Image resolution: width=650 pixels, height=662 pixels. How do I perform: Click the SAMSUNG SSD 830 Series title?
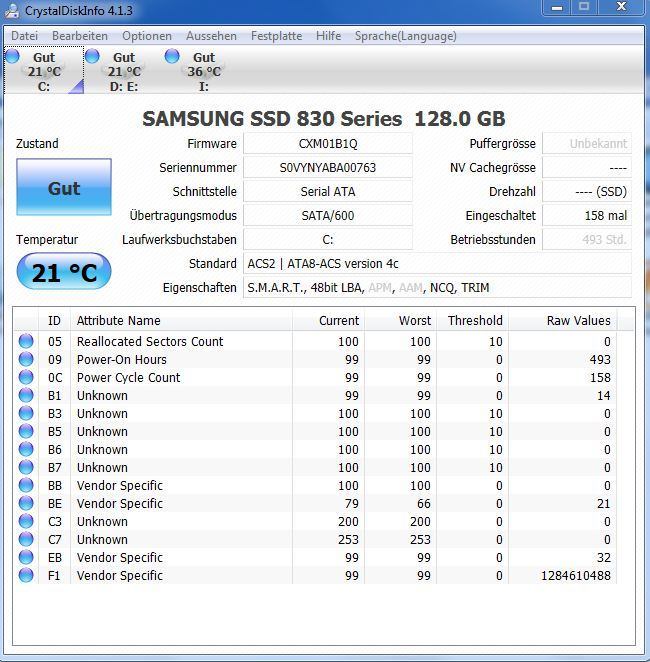(x=324, y=119)
